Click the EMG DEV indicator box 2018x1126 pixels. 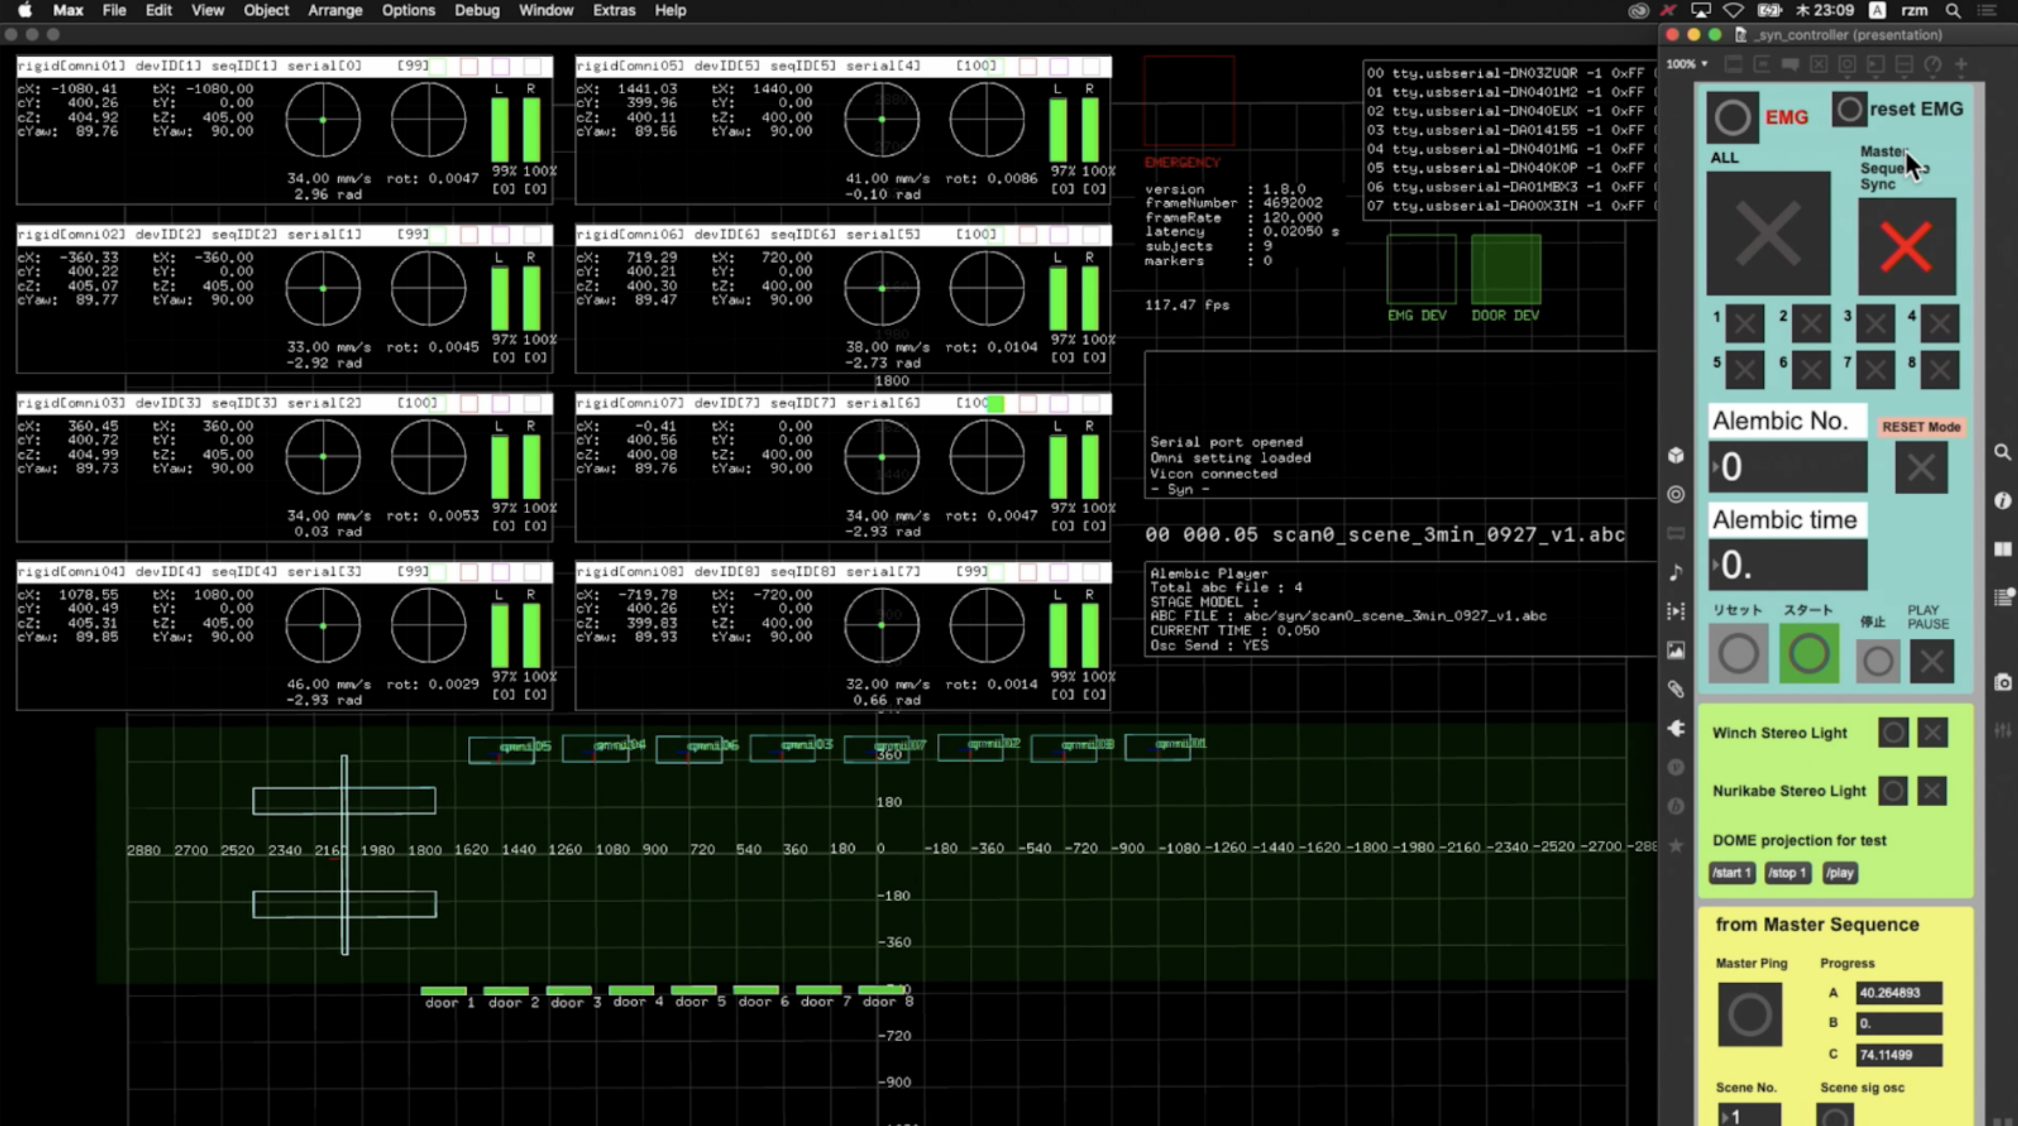click(x=1421, y=269)
